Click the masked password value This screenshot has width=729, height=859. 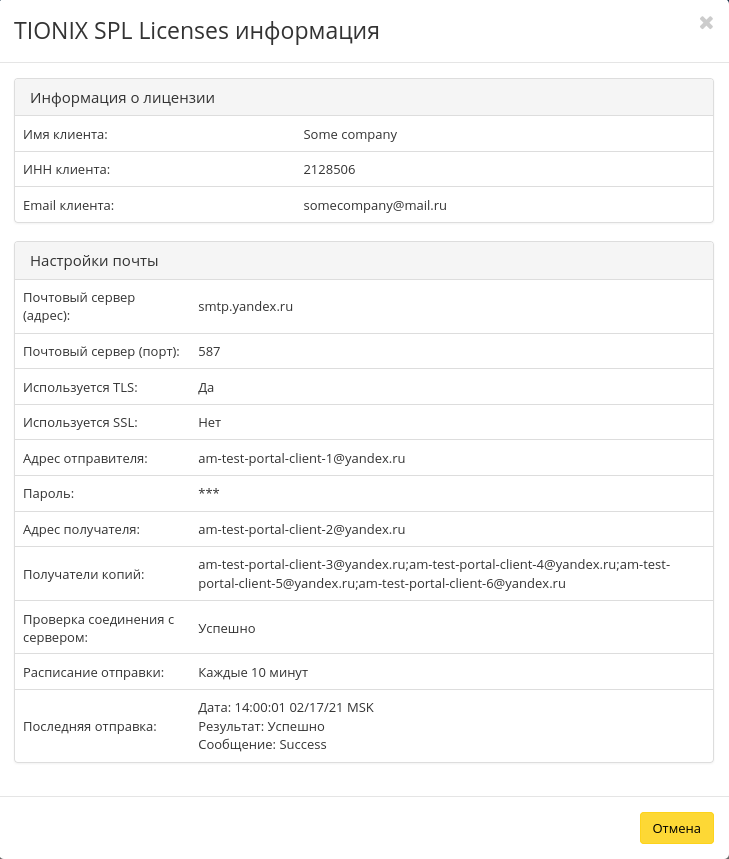point(208,494)
